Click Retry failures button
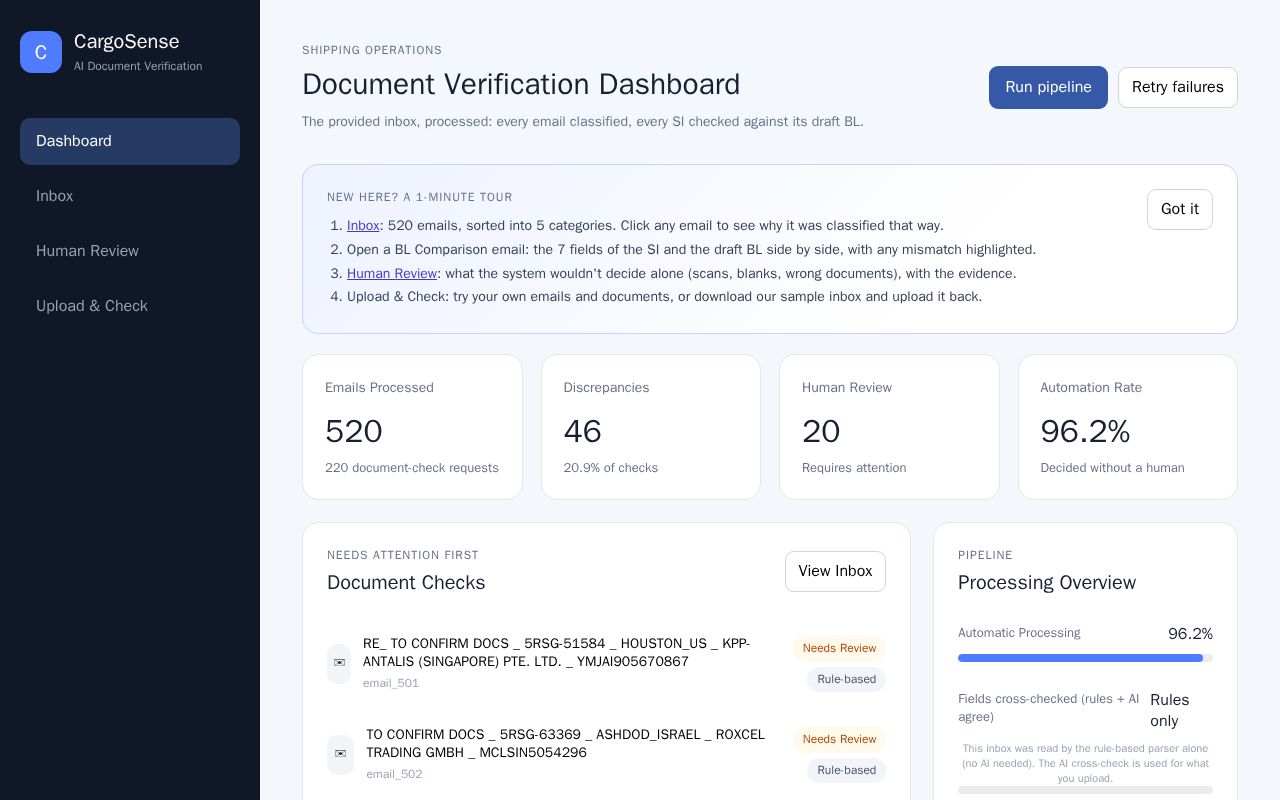This screenshot has width=1280, height=800. point(1177,87)
